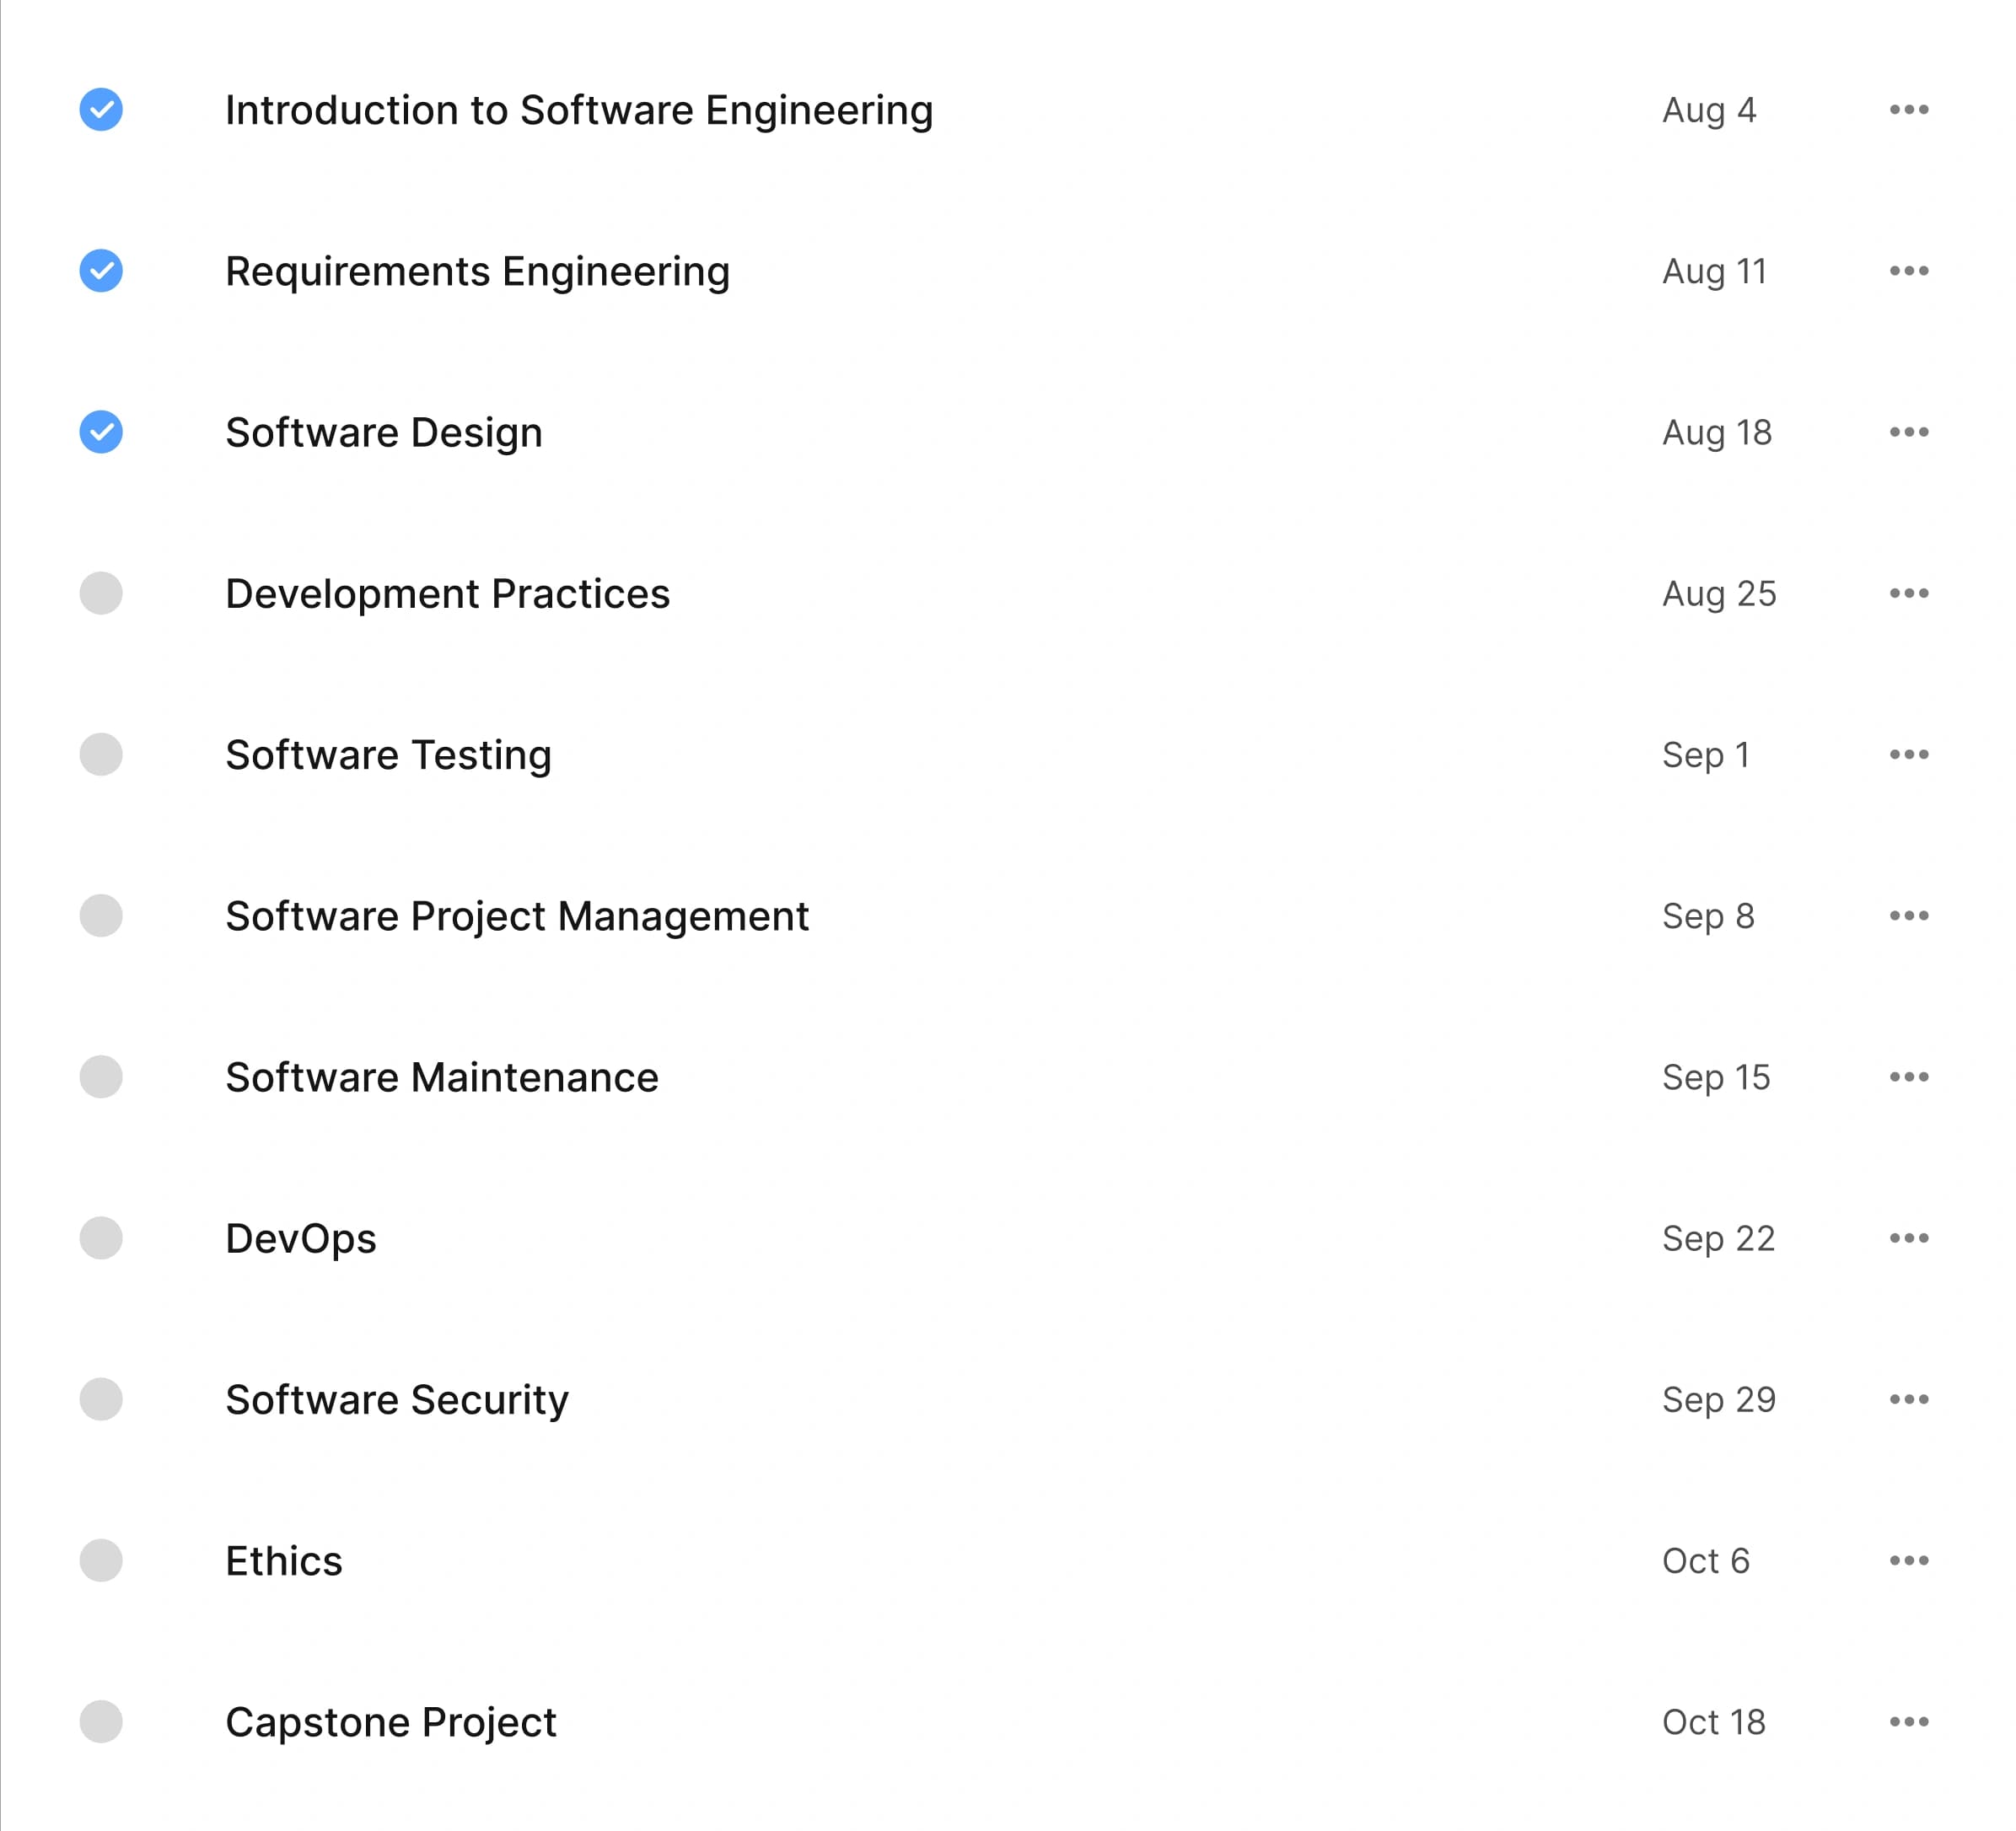This screenshot has width=2016, height=1831.
Task: Show more options for DevOps
Action: click(1908, 1238)
